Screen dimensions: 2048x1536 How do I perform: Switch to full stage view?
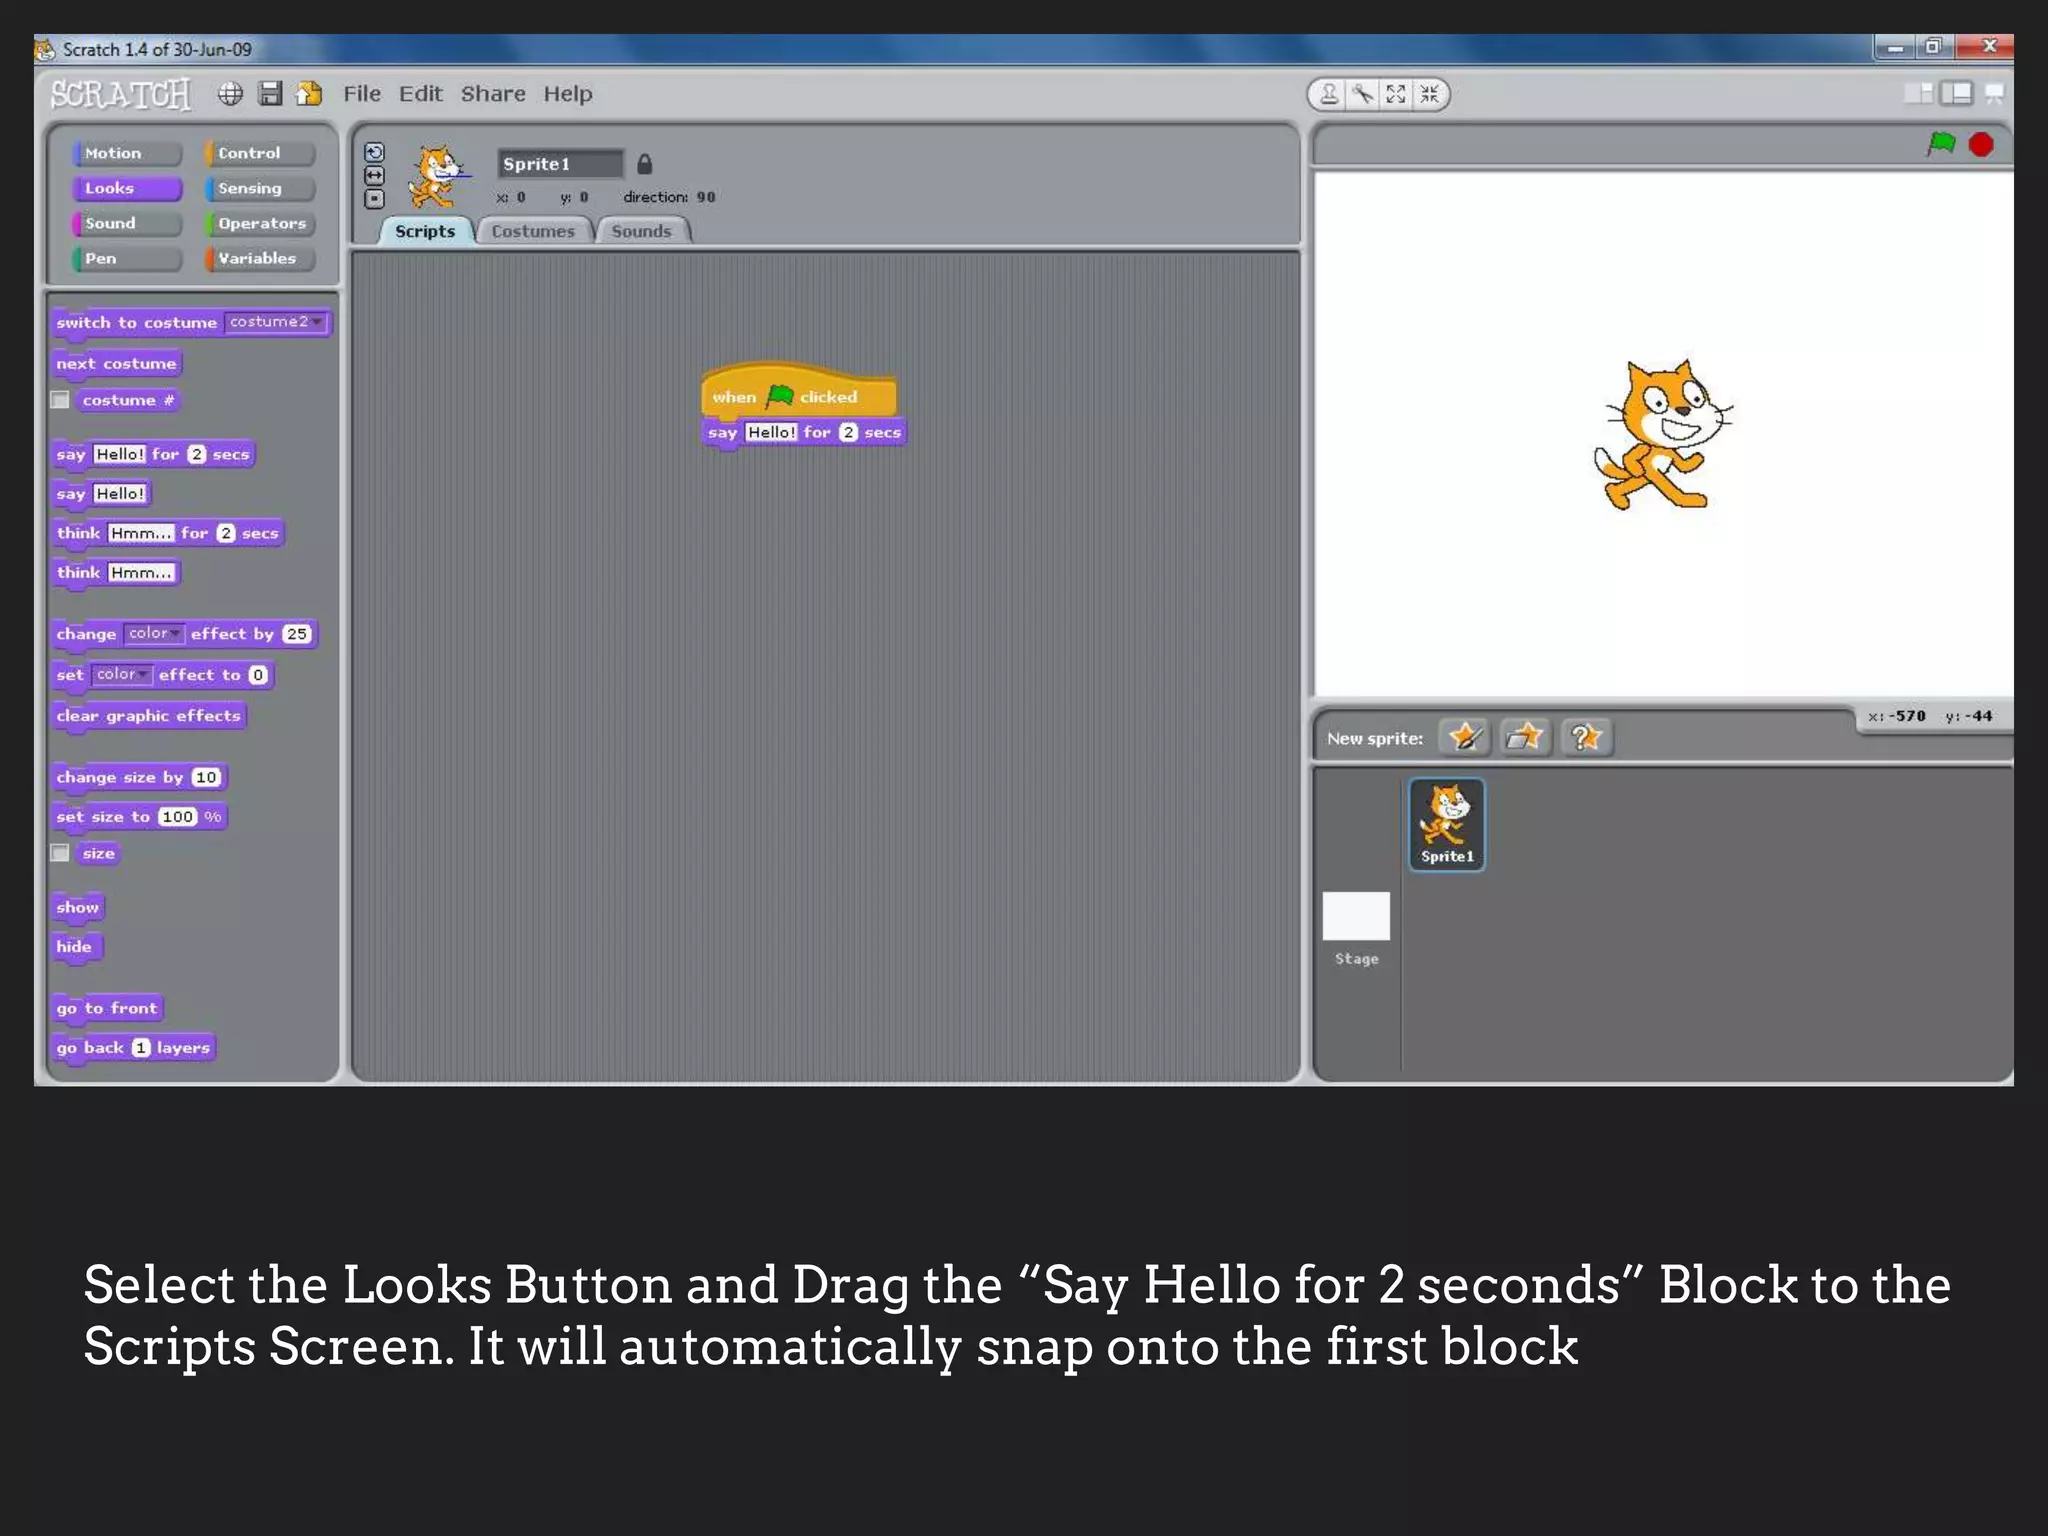point(1956,94)
